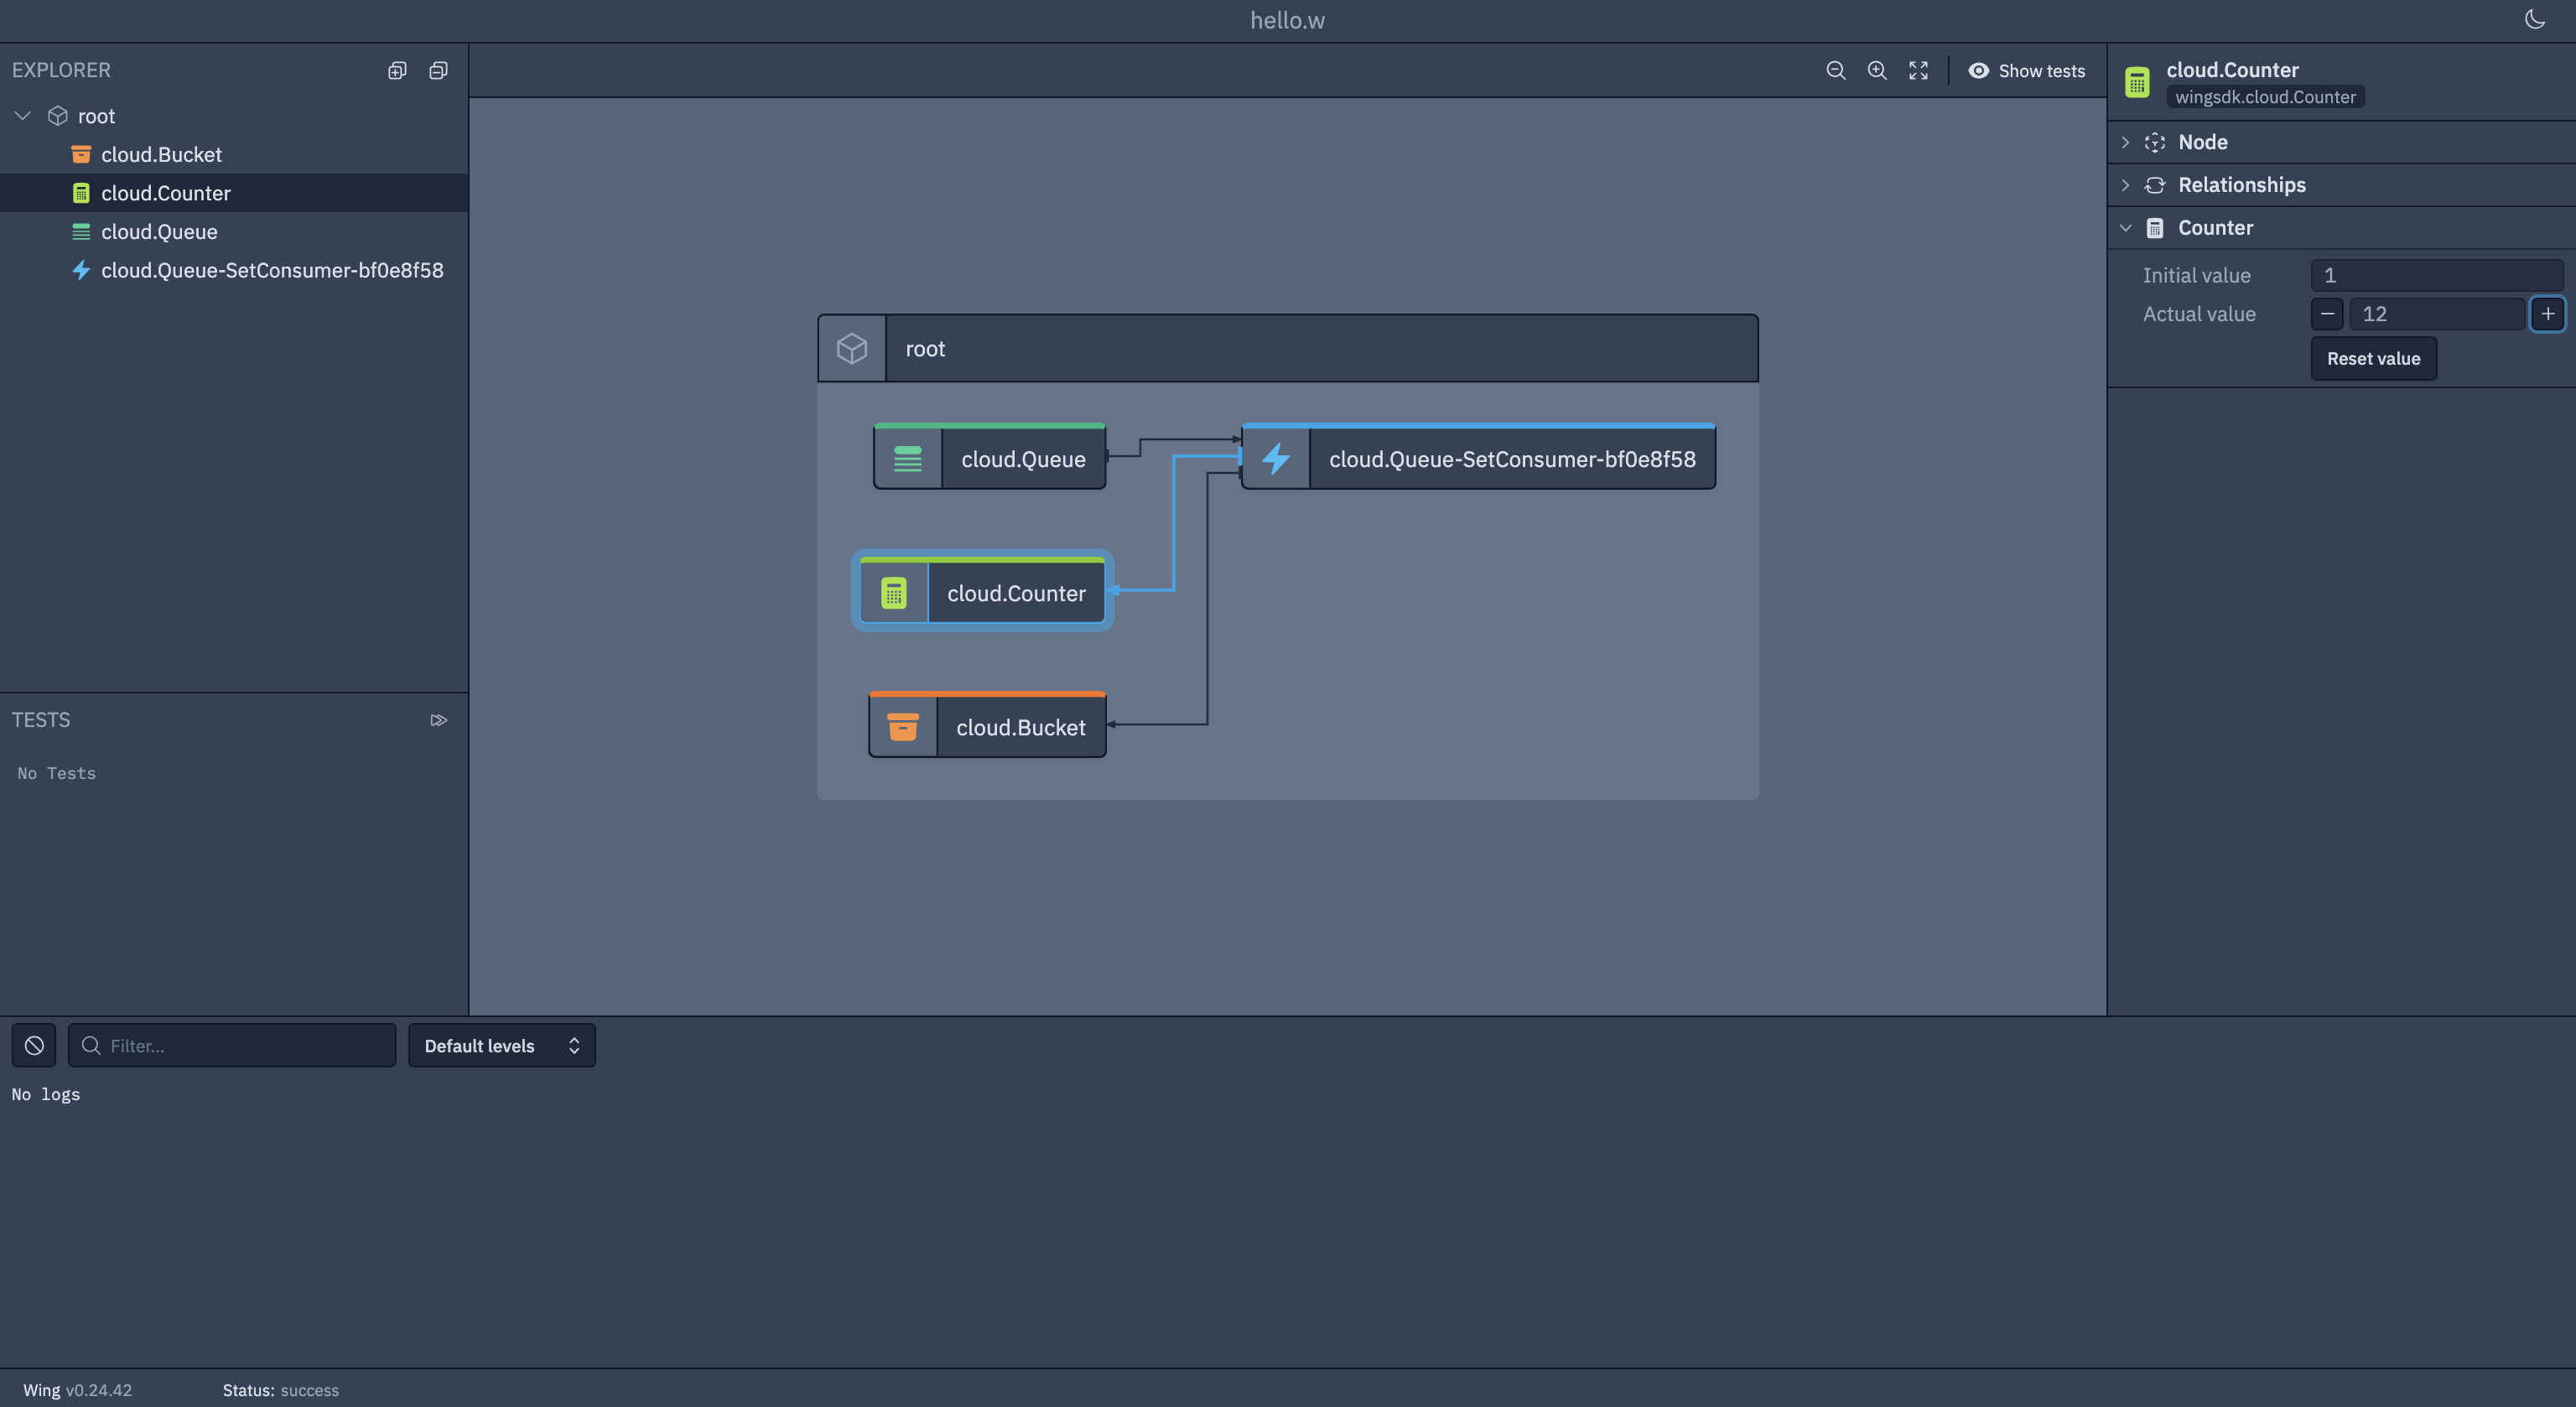This screenshot has width=2576, height=1407.
Task: Select cloud.Queue in the Explorer tree
Action: [x=159, y=231]
